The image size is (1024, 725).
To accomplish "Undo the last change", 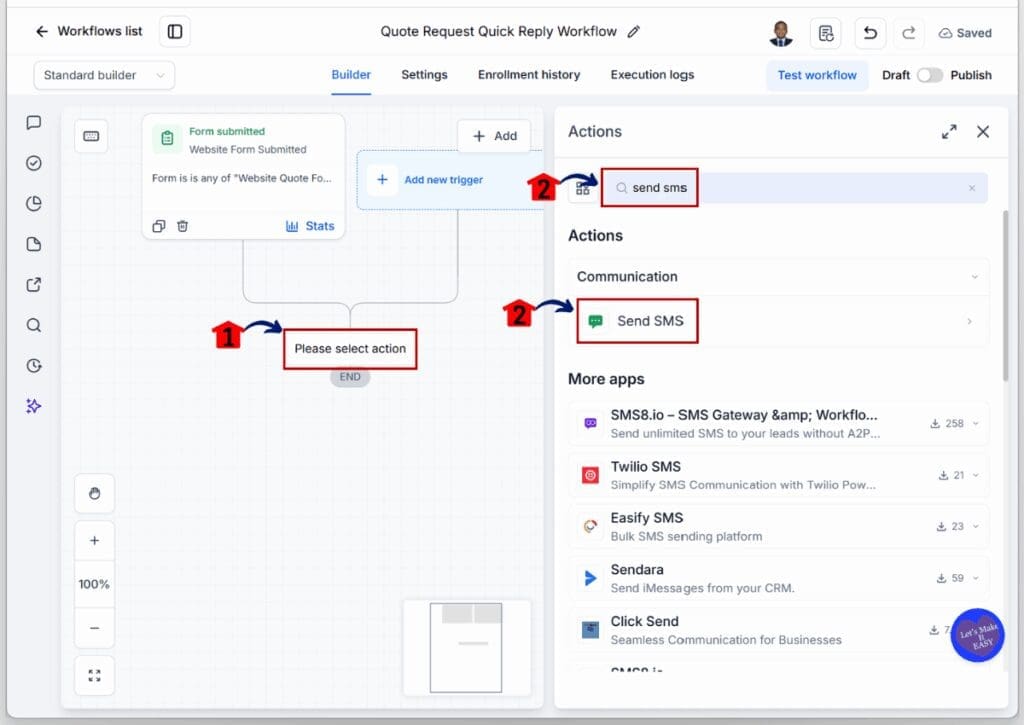I will click(x=870, y=33).
